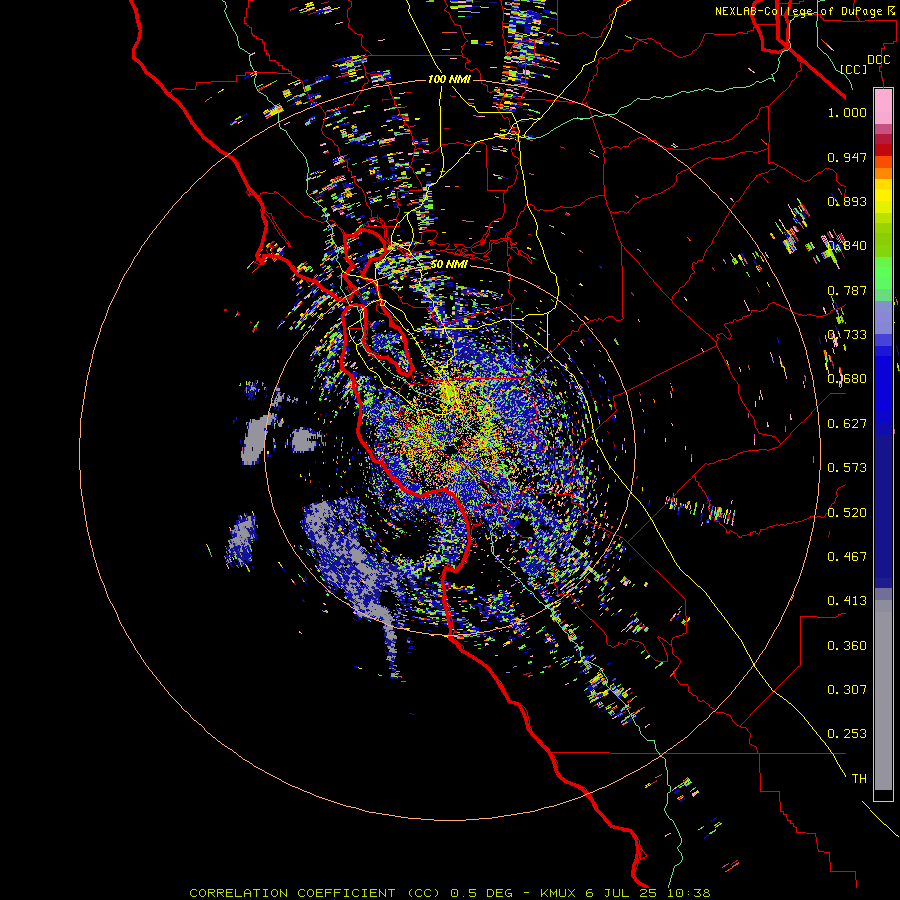
Task: Click the TH label at the scale bottom
Action: 859,779
